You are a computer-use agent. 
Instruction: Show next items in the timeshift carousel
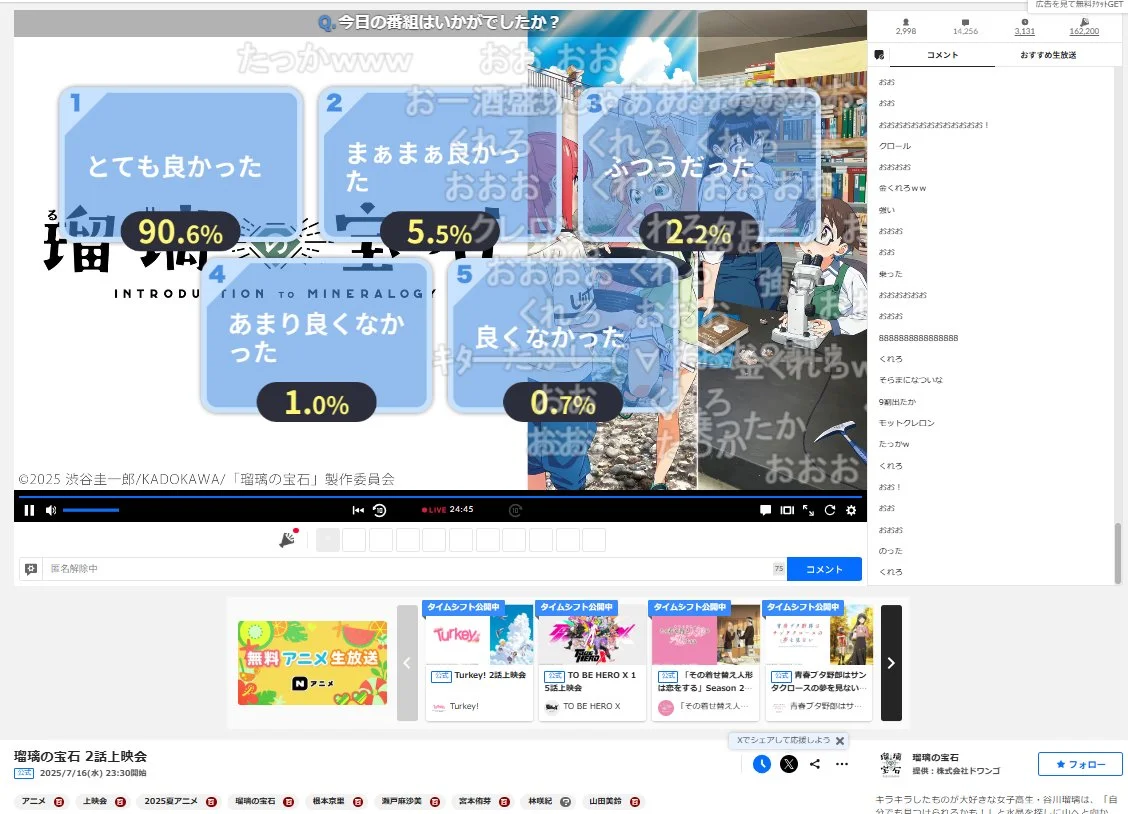click(891, 663)
